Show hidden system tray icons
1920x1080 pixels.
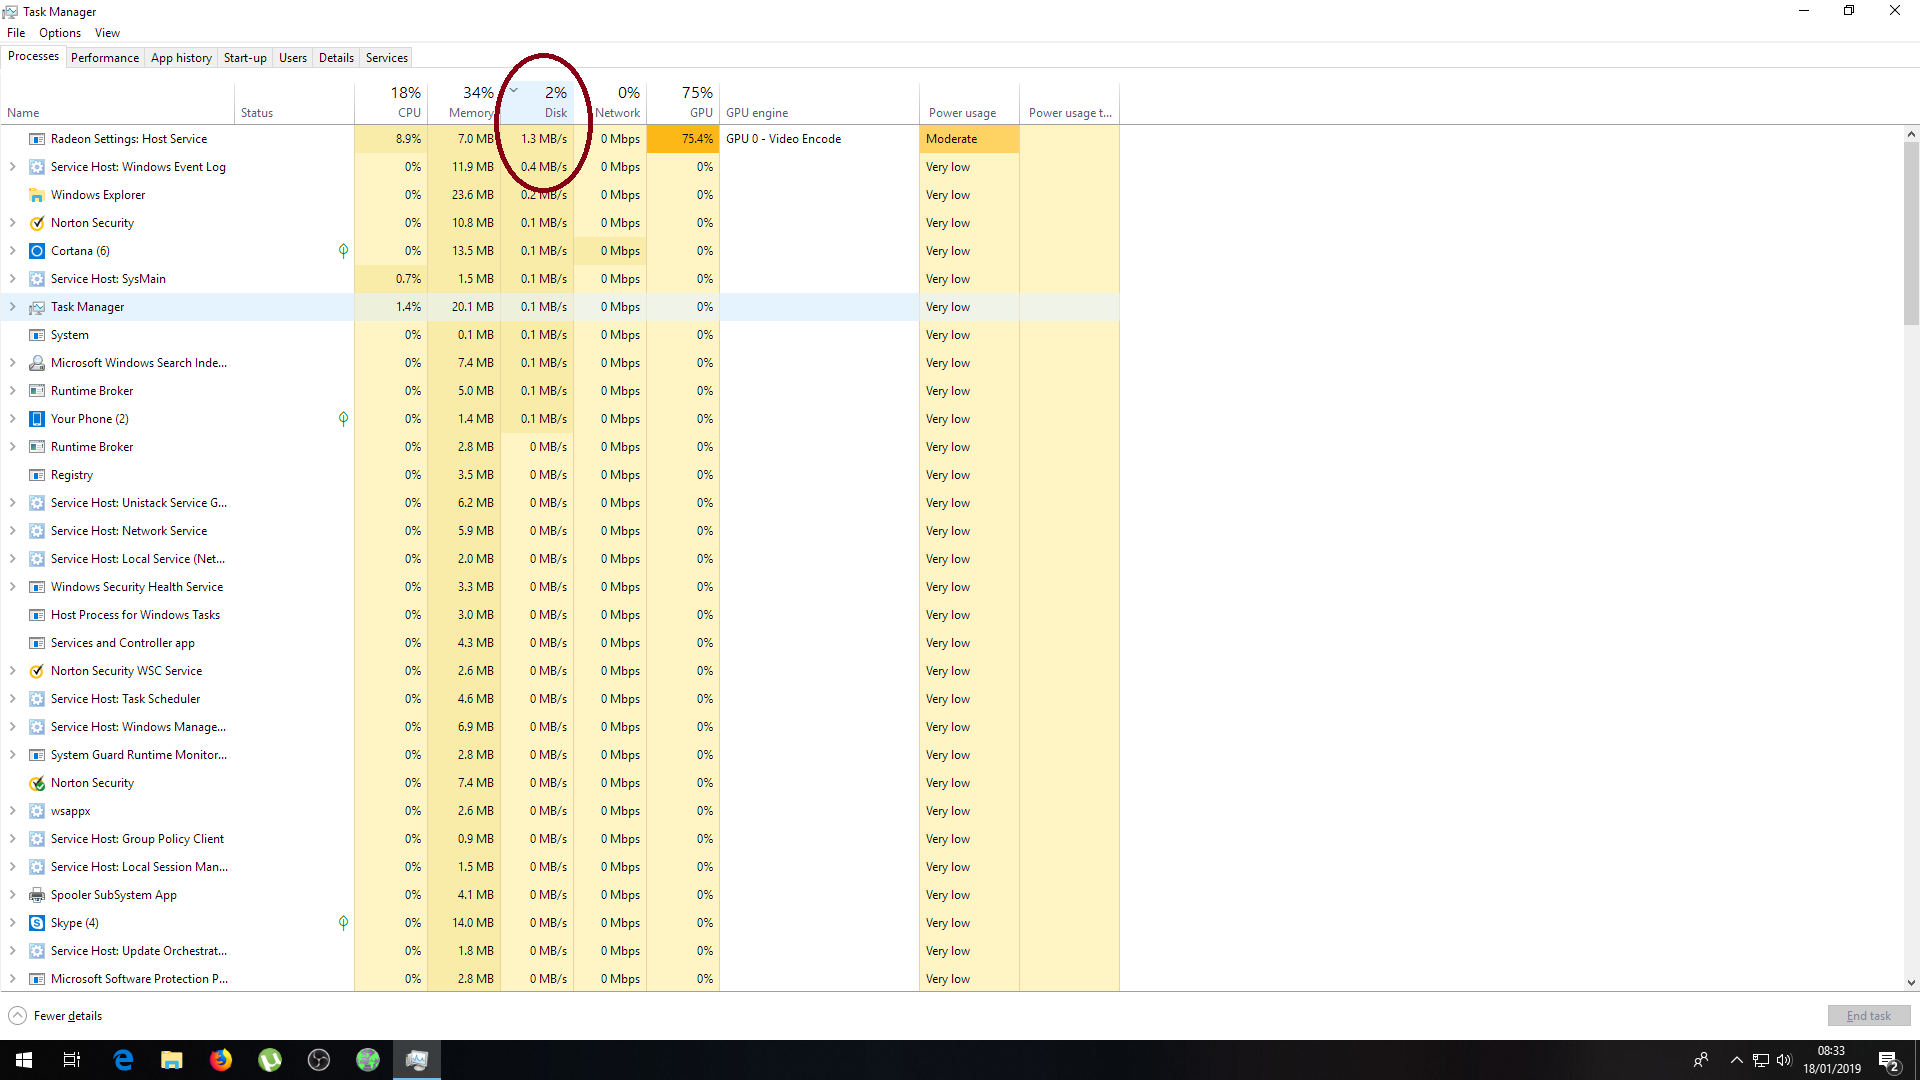[x=1737, y=1060]
